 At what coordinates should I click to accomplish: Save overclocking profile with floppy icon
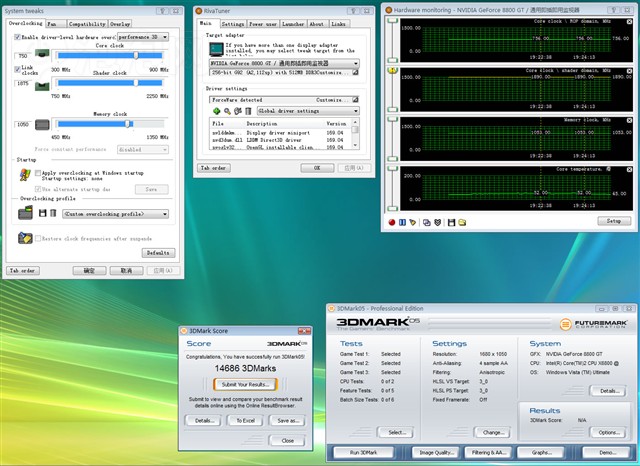(x=42, y=213)
